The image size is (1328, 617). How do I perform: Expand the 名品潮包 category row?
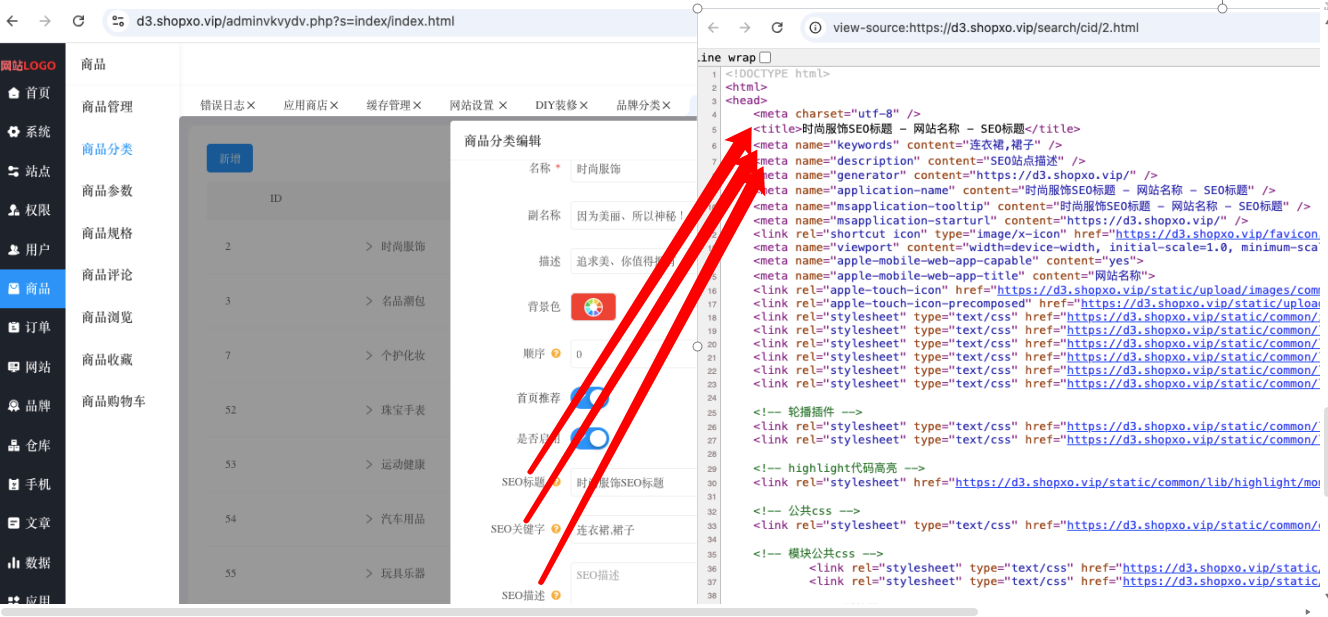pyautogui.click(x=369, y=301)
